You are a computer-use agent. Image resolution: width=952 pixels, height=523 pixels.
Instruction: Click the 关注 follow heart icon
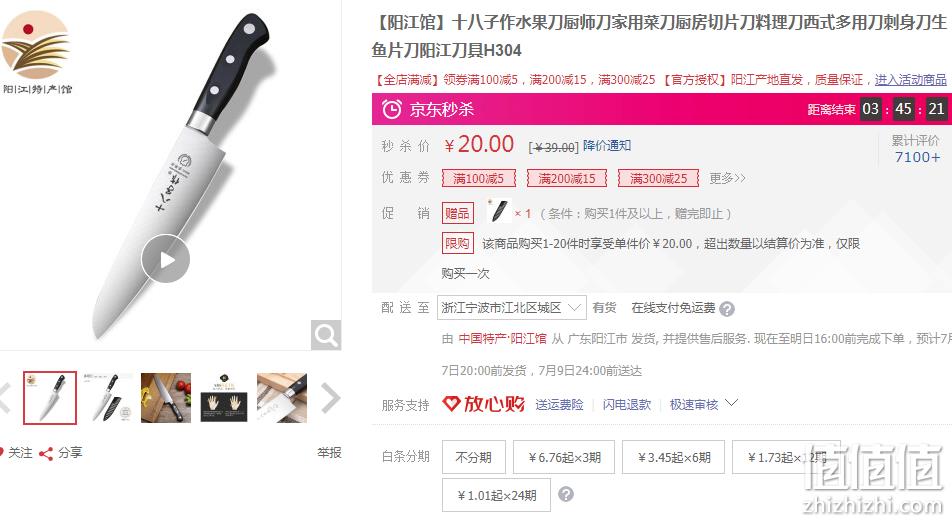(1, 453)
